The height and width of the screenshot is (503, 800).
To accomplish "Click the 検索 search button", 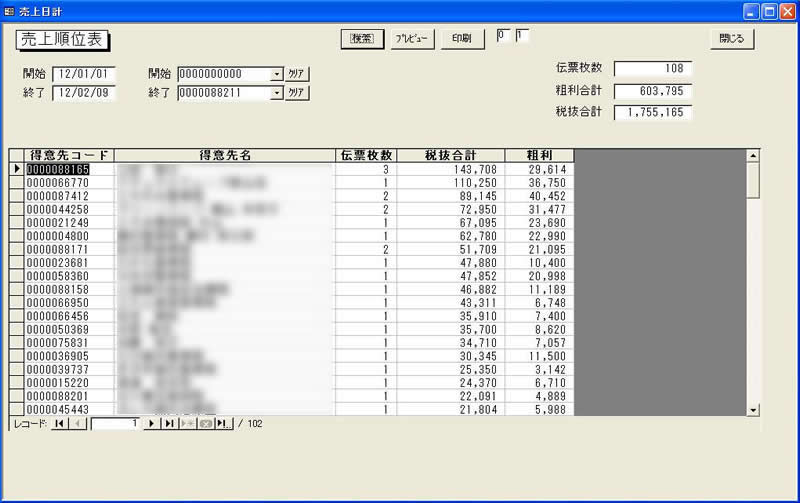I will click(x=357, y=39).
